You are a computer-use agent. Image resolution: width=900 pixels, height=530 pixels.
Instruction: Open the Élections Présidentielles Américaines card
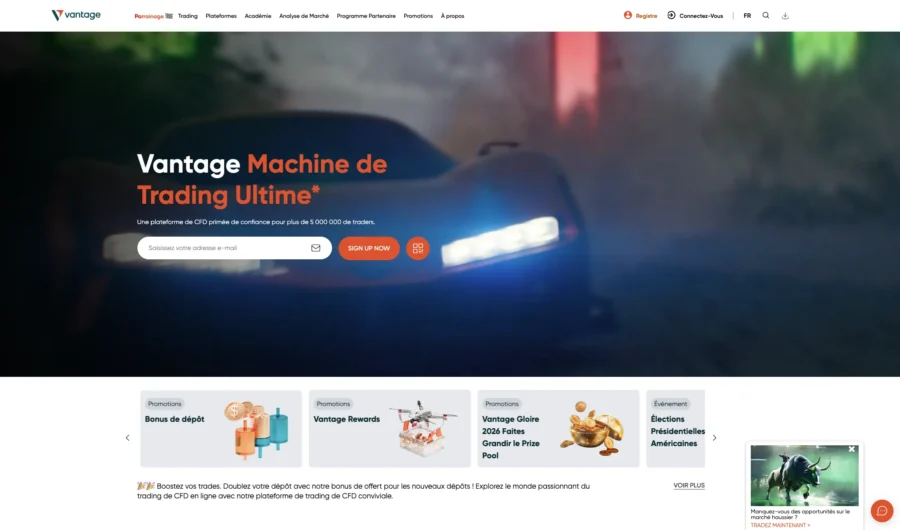676,428
